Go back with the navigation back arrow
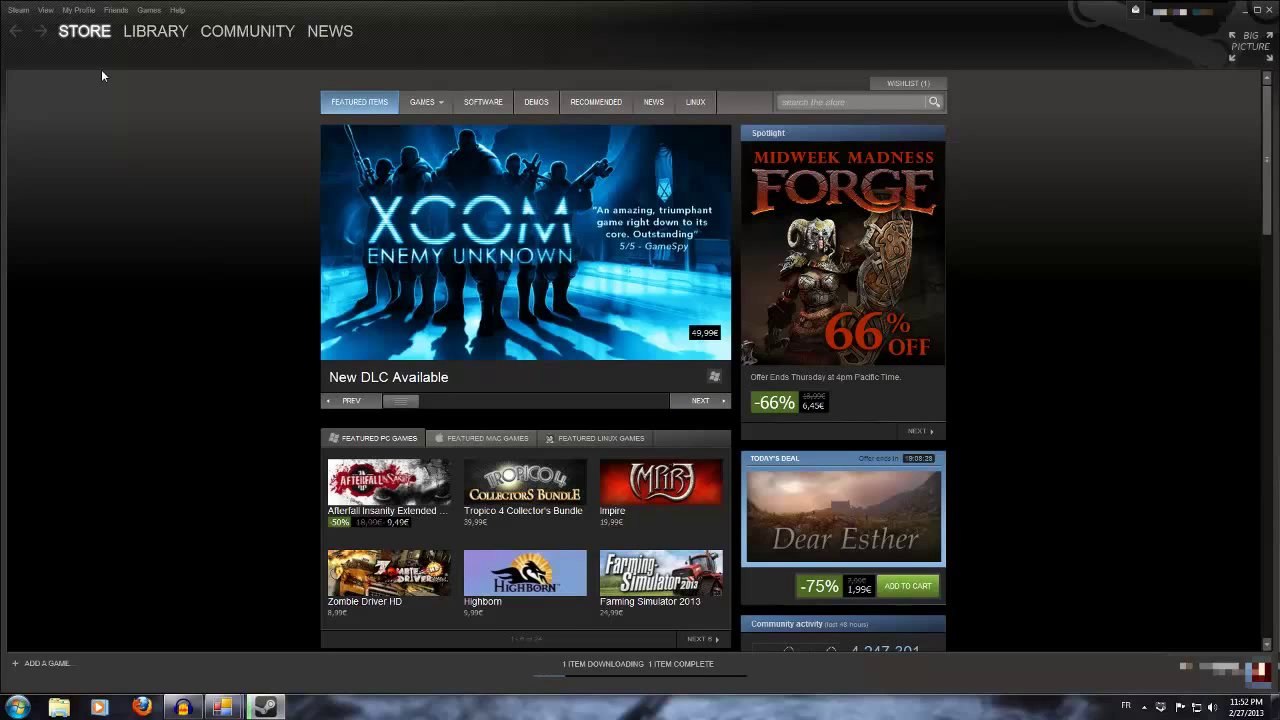The height and width of the screenshot is (720, 1280). tap(15, 31)
